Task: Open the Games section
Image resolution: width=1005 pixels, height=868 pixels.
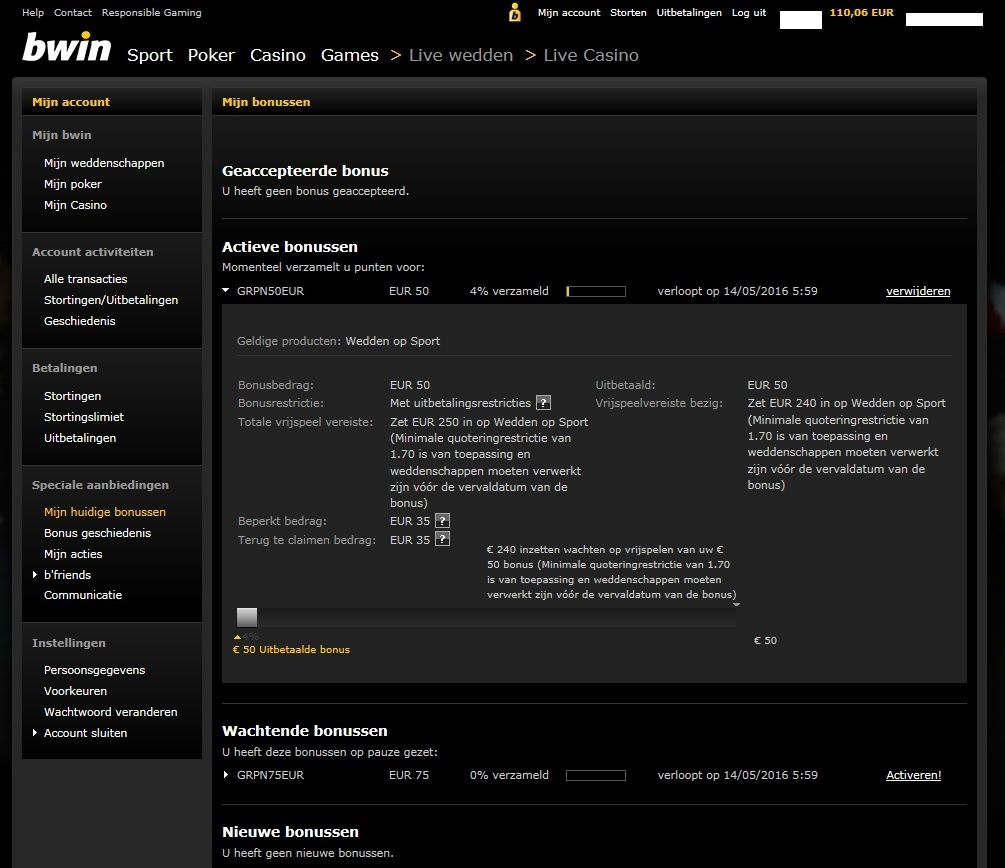Action: pyautogui.click(x=350, y=55)
